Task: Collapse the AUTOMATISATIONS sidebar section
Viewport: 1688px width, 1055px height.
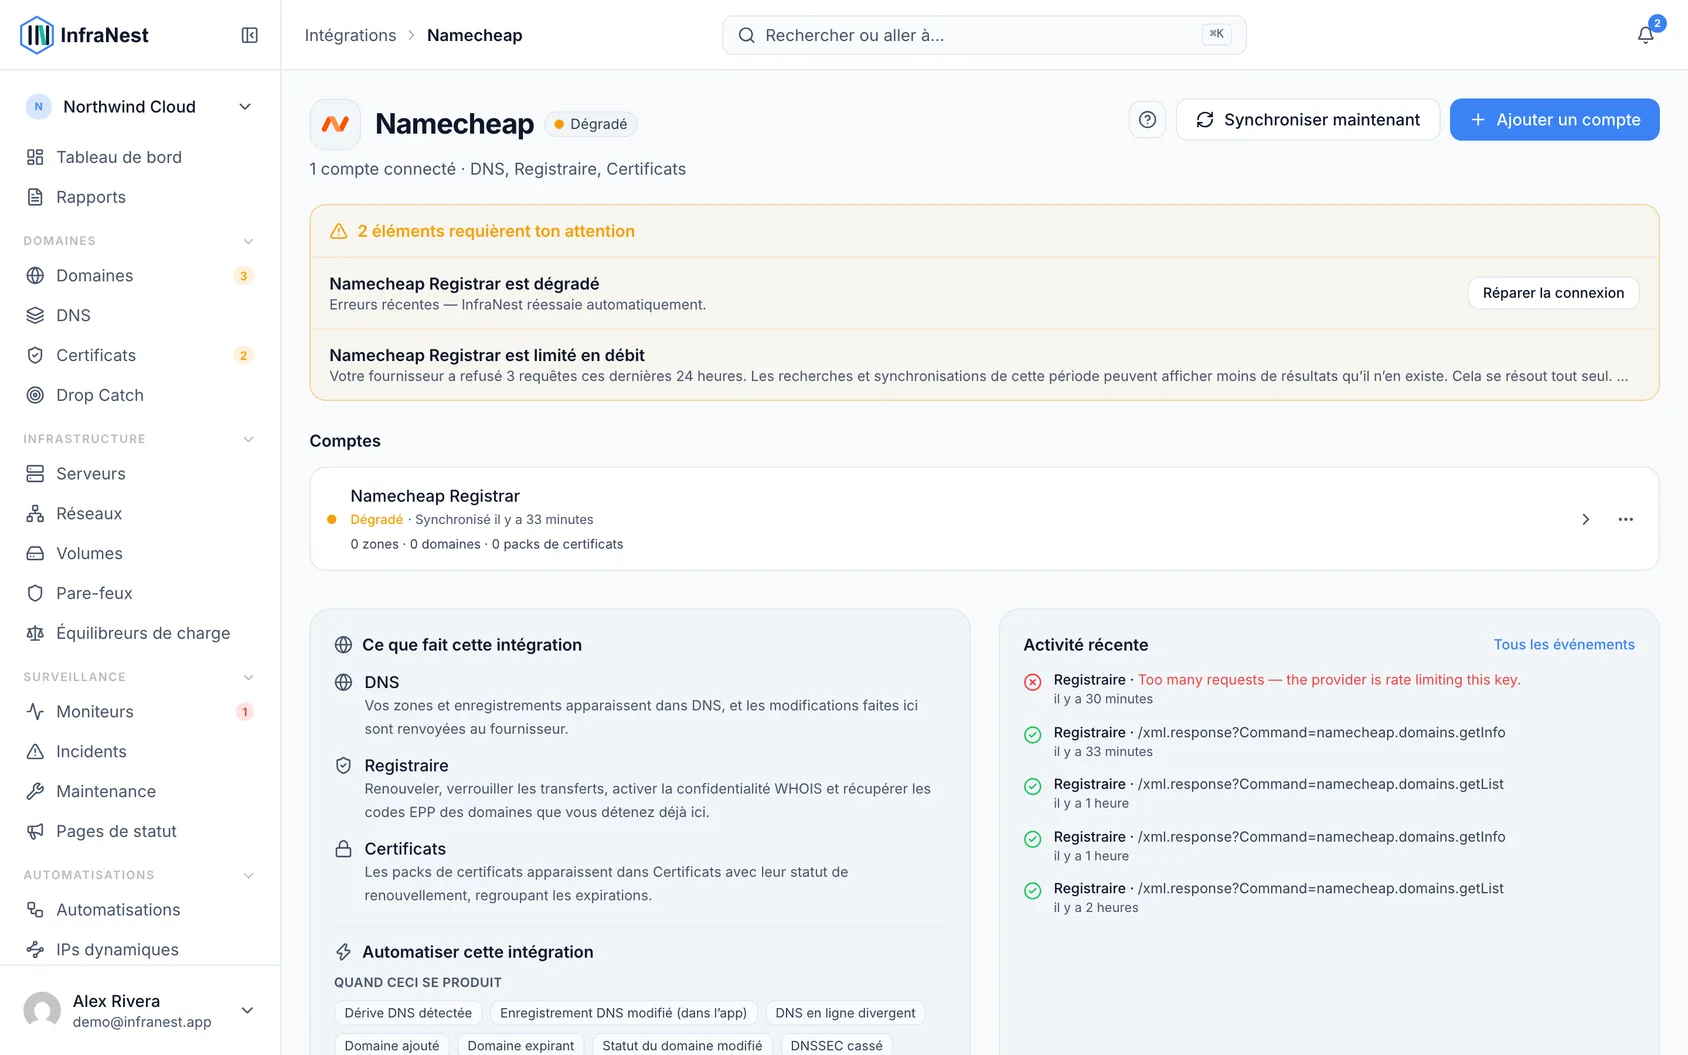Action: coord(249,875)
